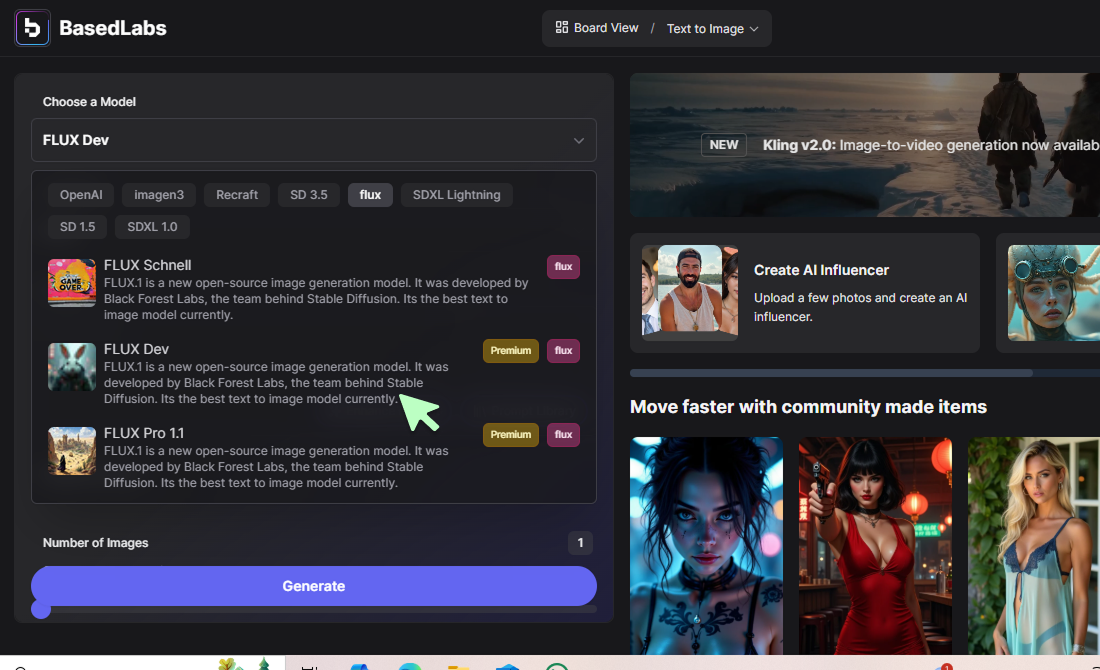1100x670 pixels.
Task: Switch to the SD 3.5 tab
Action: coord(309,195)
